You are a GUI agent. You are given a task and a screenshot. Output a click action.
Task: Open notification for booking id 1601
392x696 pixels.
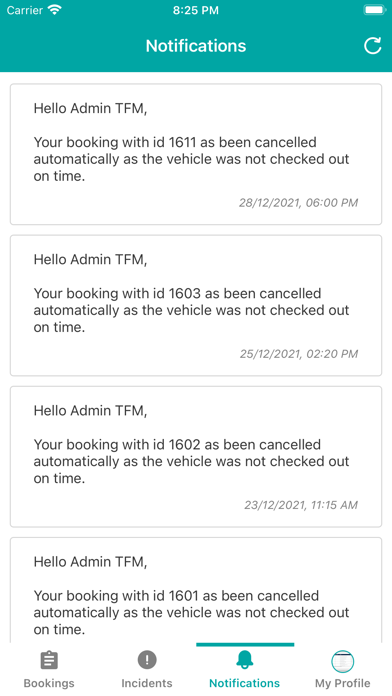click(196, 590)
